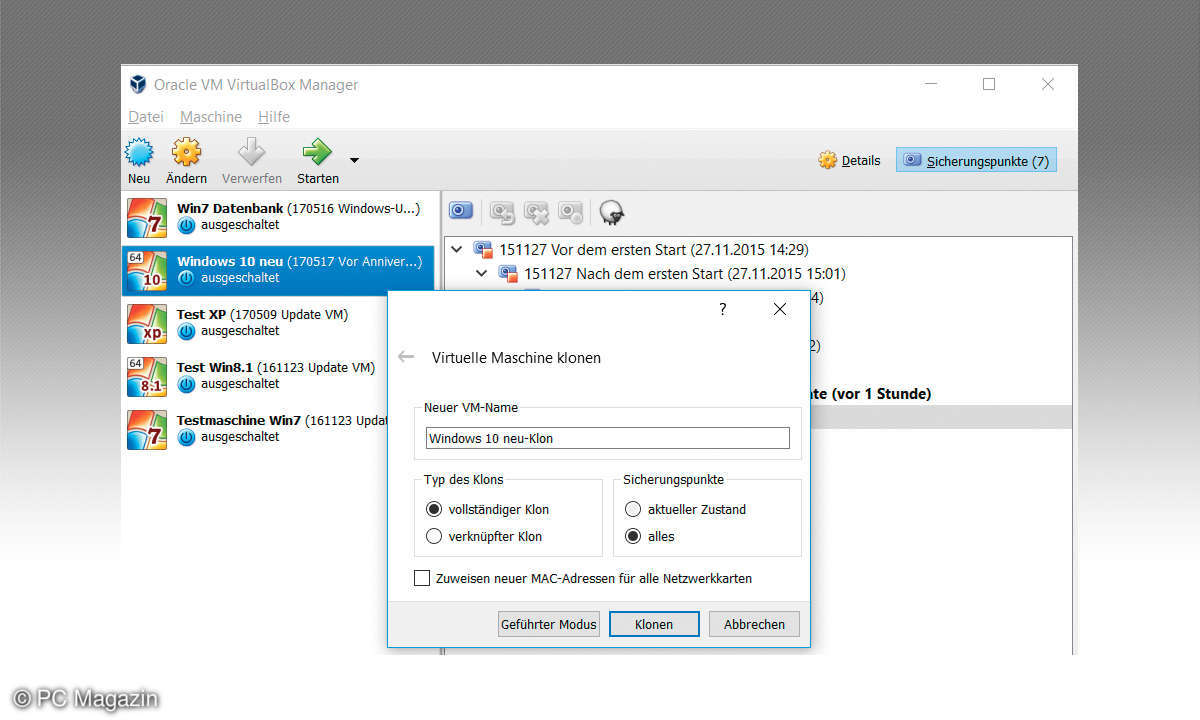The height and width of the screenshot is (720, 1200).
Task: Click power status icon under Win7 Datenbank
Action: click(x=186, y=226)
